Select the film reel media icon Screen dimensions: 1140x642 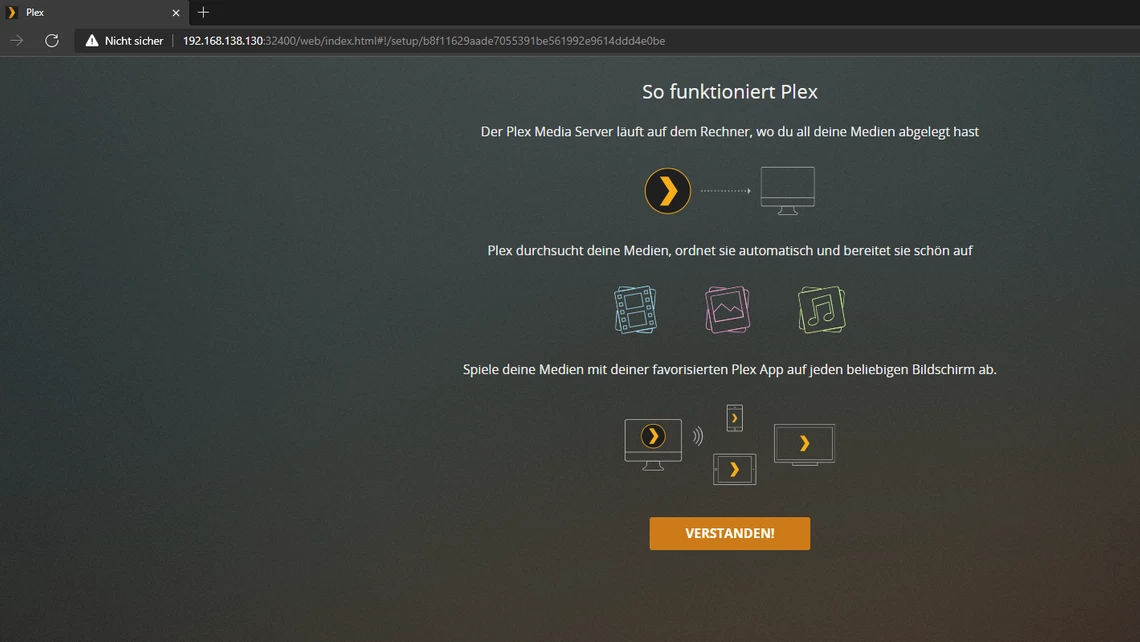click(634, 309)
